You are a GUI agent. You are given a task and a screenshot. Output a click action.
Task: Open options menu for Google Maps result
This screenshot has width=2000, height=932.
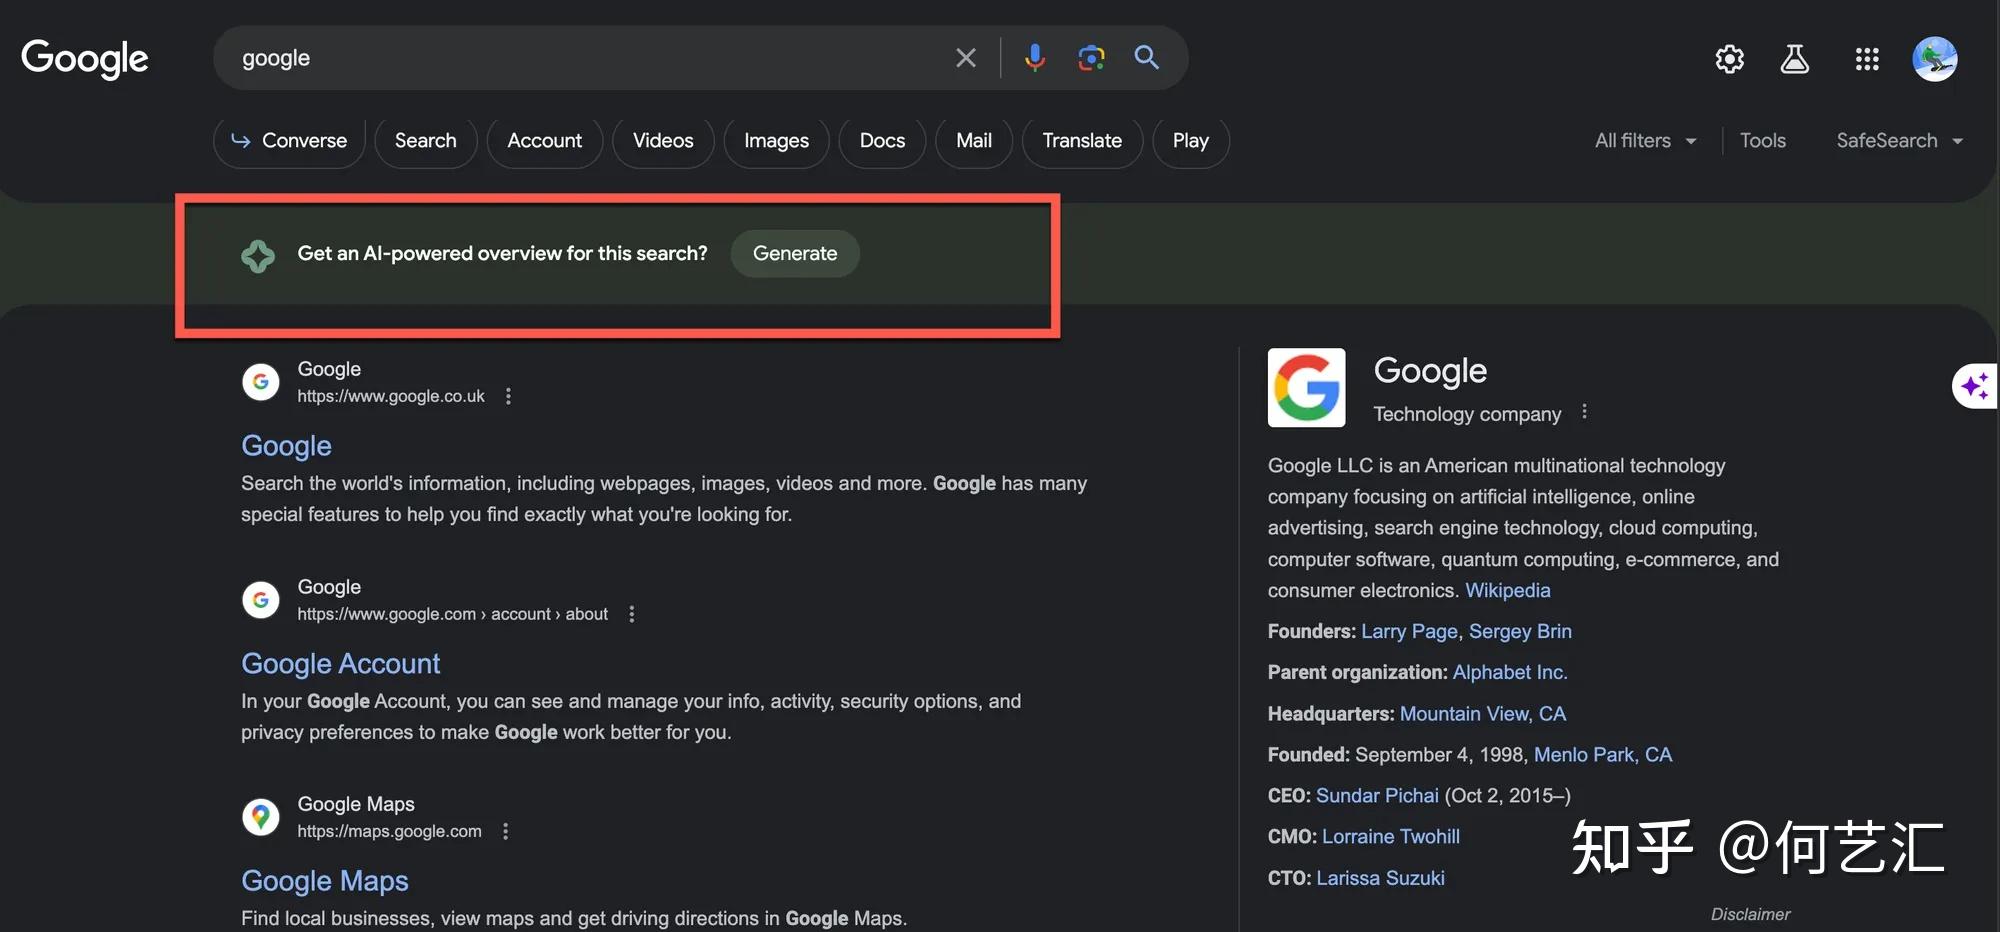click(505, 831)
